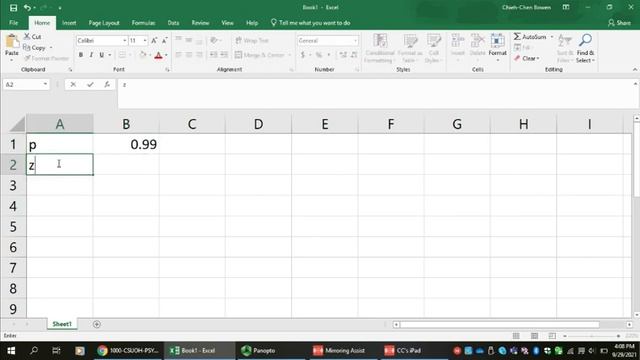Viewport: 640px width, 360px height.
Task: Increase font size with larger A icon
Action: pos(154,40)
